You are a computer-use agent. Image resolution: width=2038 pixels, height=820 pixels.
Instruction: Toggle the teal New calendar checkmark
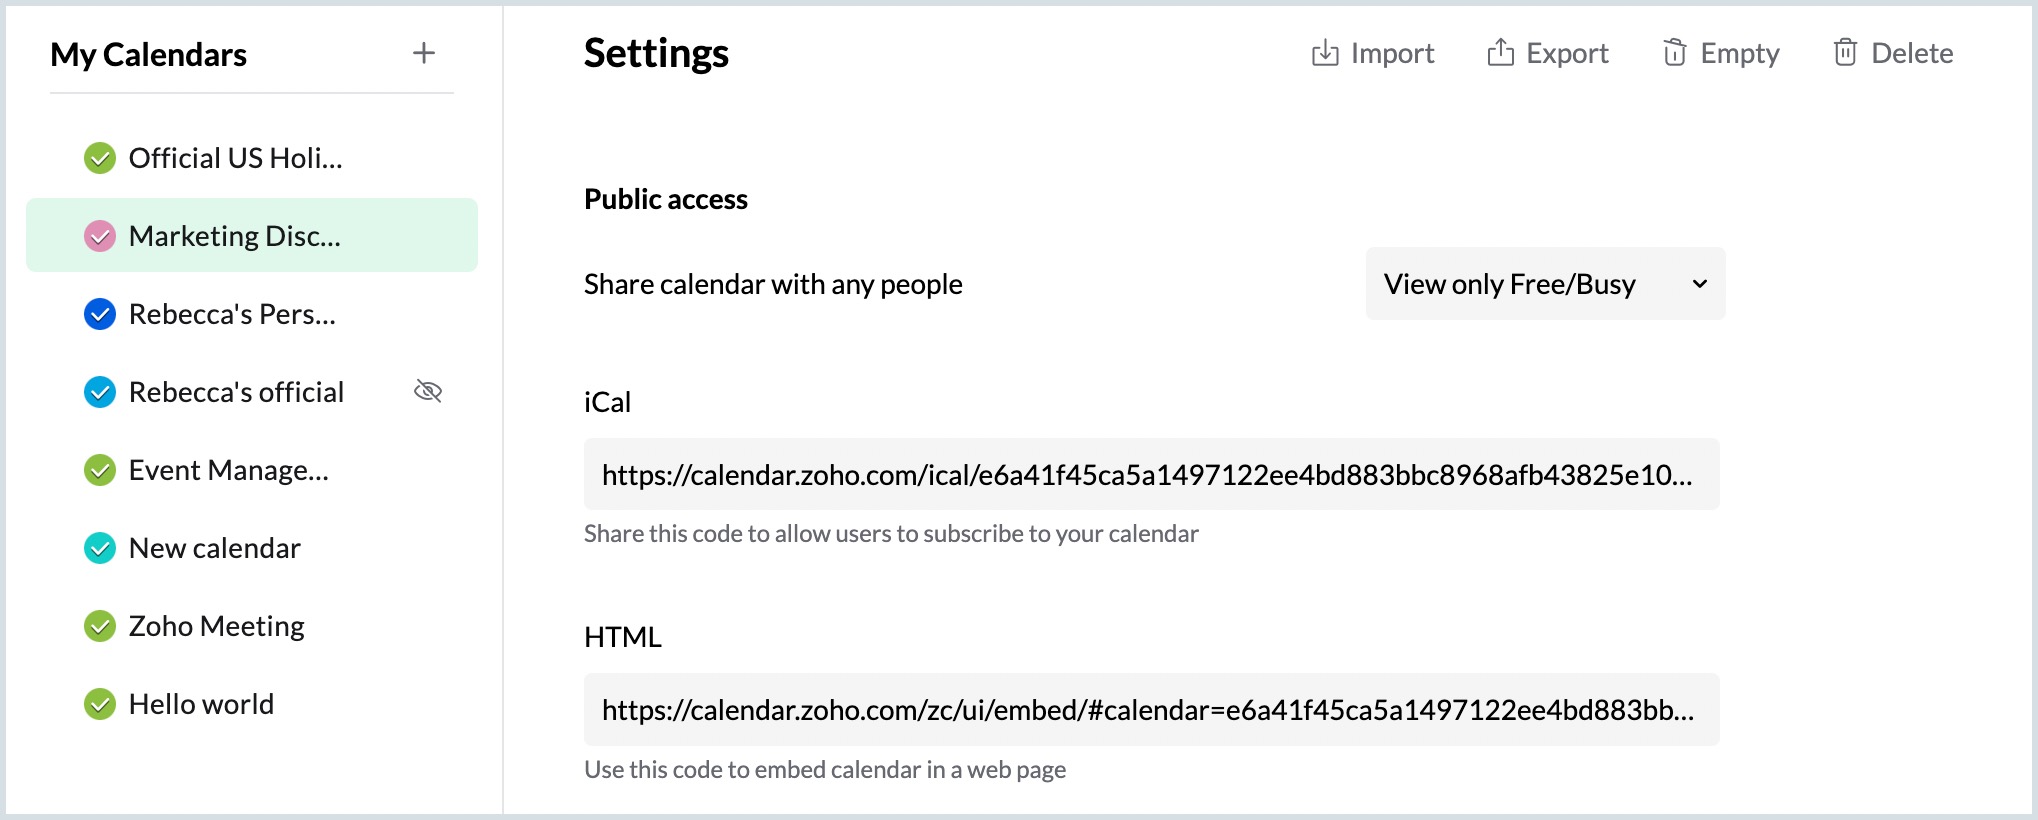(100, 548)
